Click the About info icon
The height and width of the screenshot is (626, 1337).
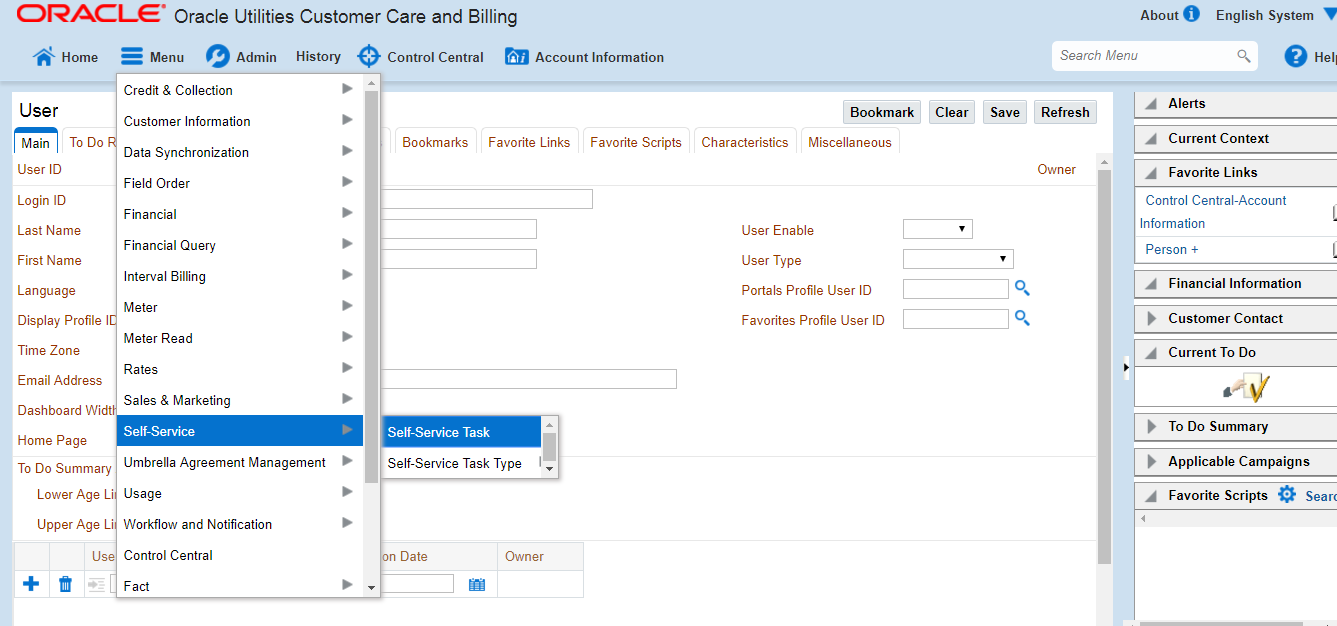[1190, 15]
